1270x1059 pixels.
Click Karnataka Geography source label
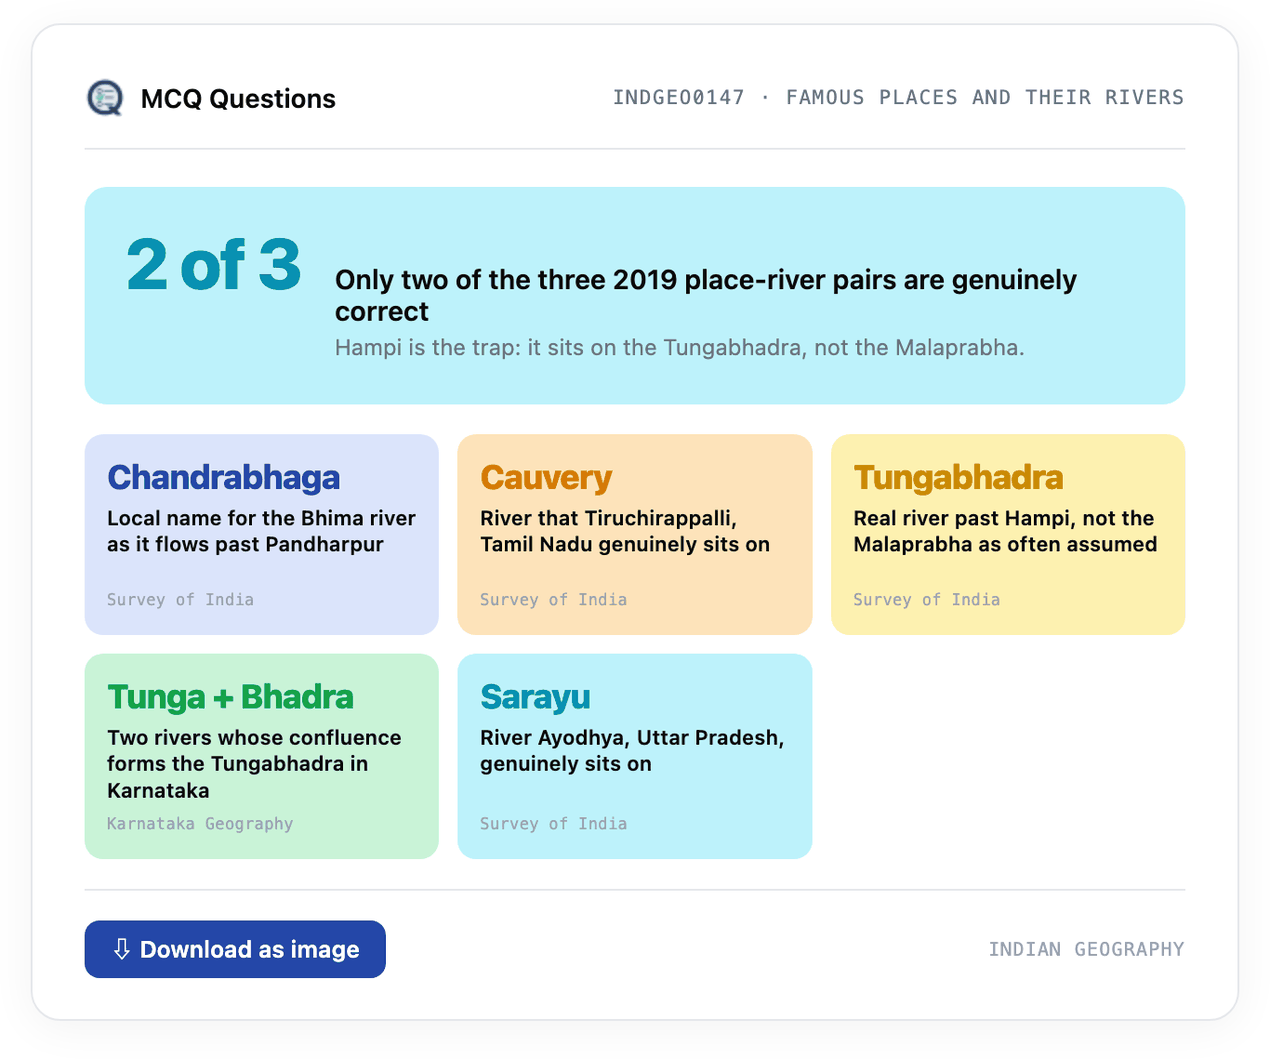[200, 823]
